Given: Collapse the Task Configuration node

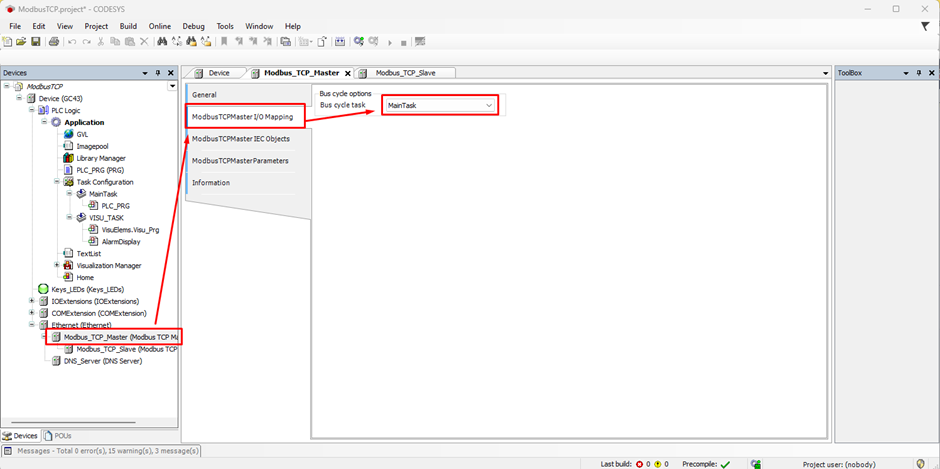Looking at the screenshot, I should point(57,182).
